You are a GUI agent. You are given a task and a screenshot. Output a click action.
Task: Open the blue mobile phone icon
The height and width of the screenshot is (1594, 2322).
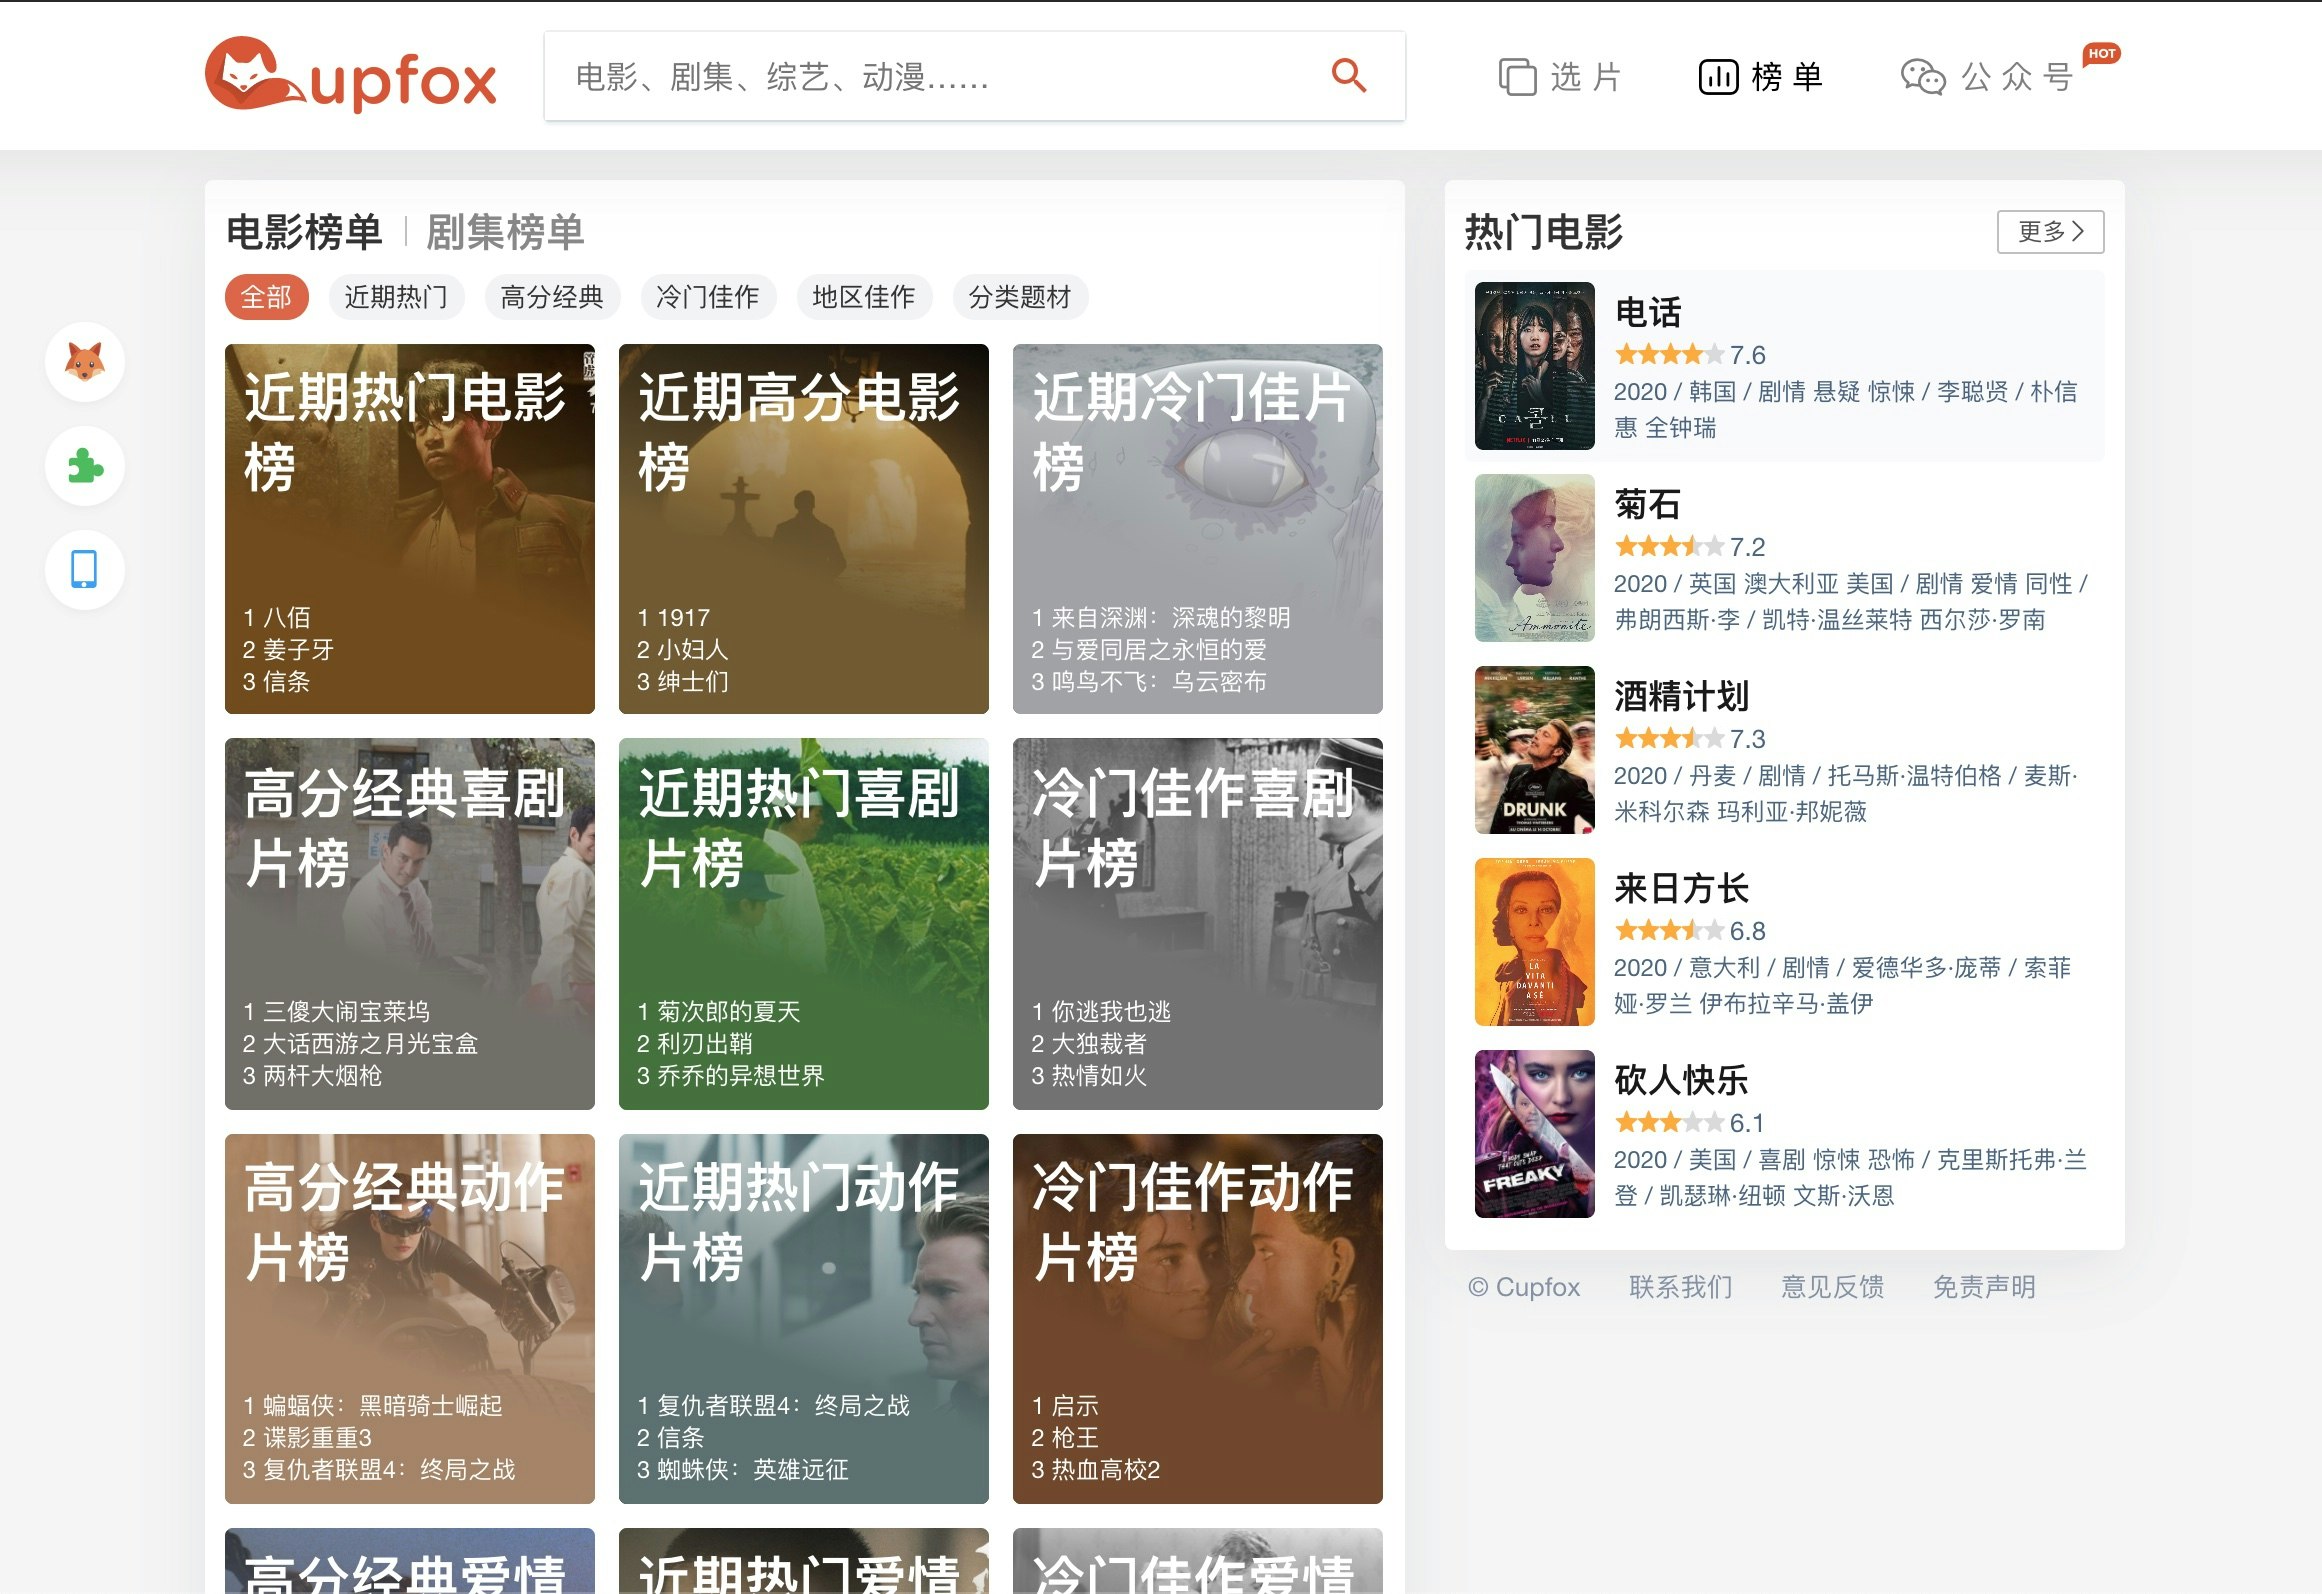84,568
